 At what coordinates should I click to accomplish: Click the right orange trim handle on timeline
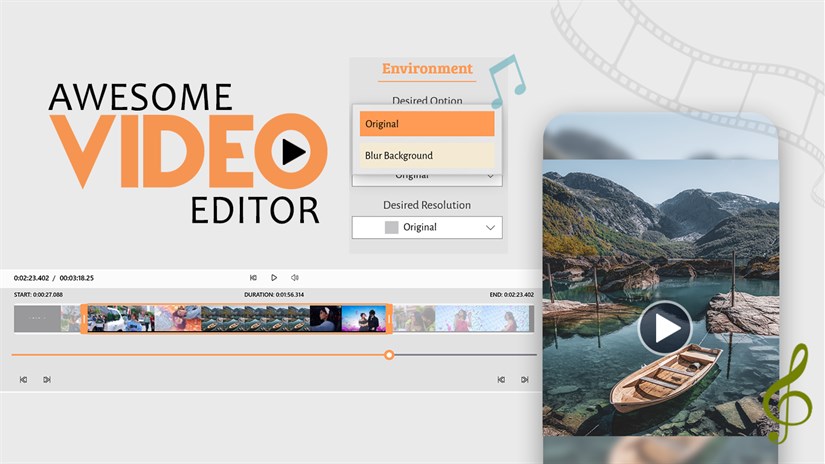(387, 319)
